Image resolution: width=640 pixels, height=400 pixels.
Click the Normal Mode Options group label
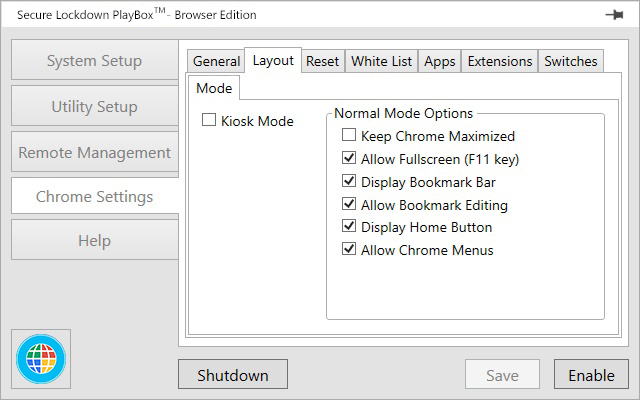coord(403,113)
